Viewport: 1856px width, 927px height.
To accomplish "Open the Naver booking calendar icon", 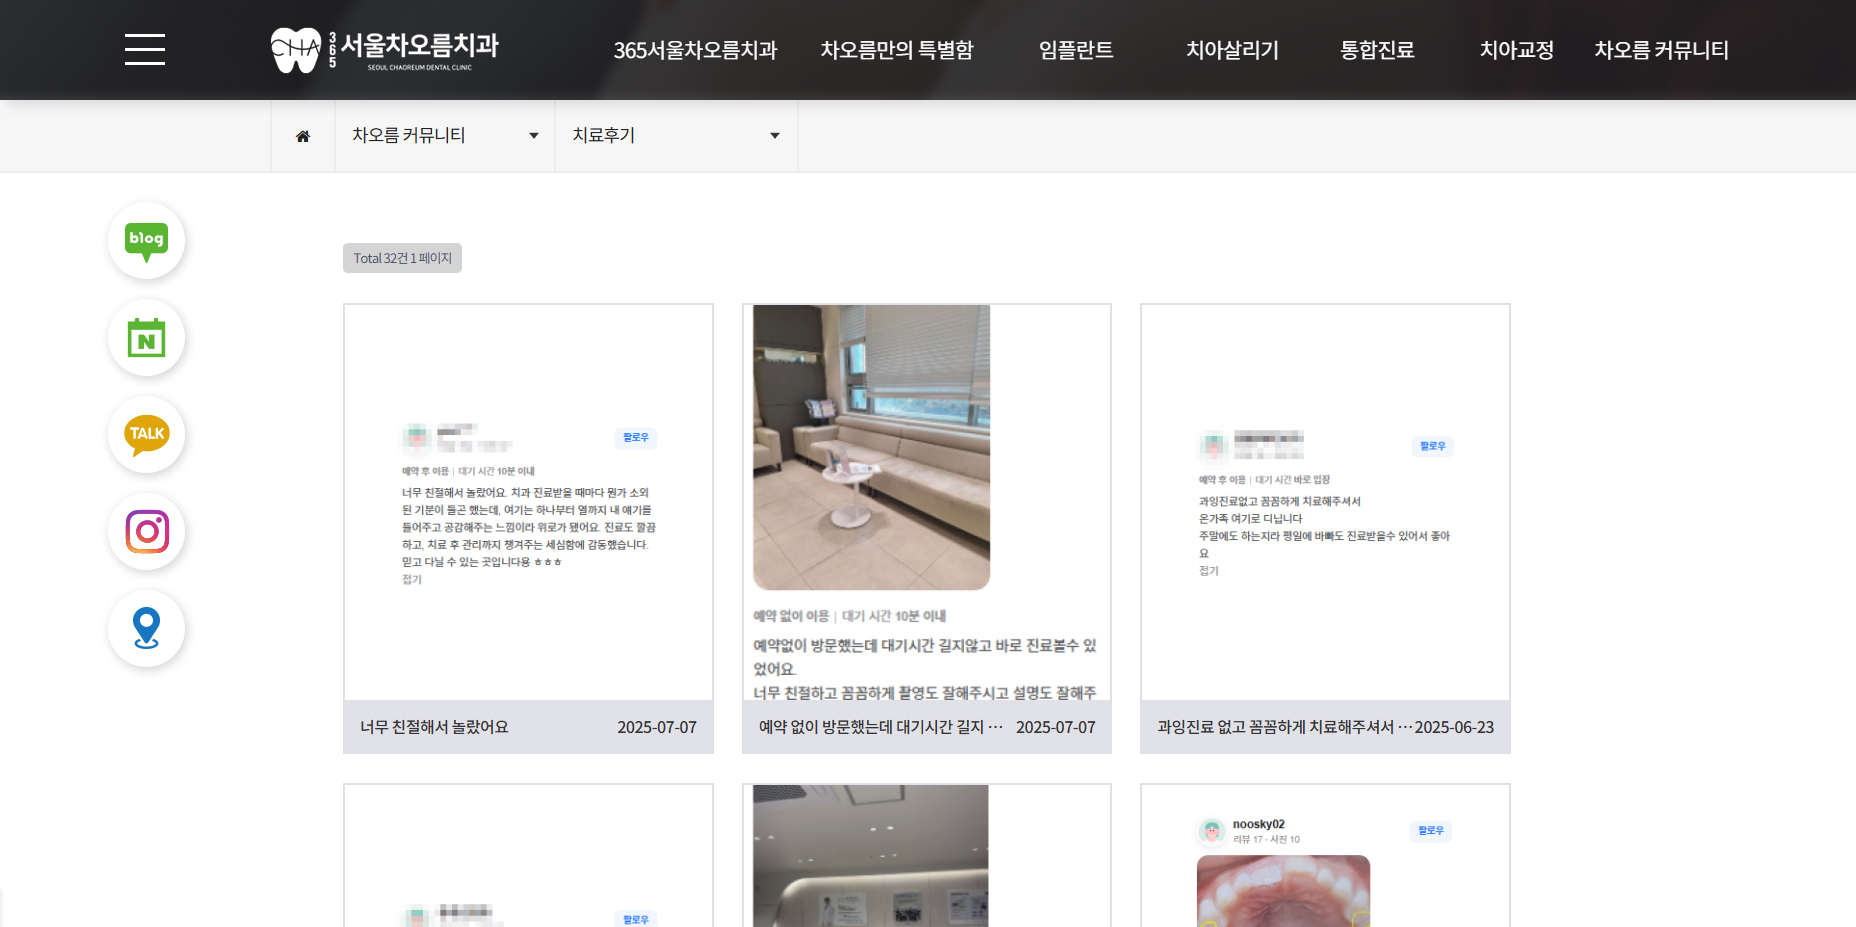I will tap(146, 338).
